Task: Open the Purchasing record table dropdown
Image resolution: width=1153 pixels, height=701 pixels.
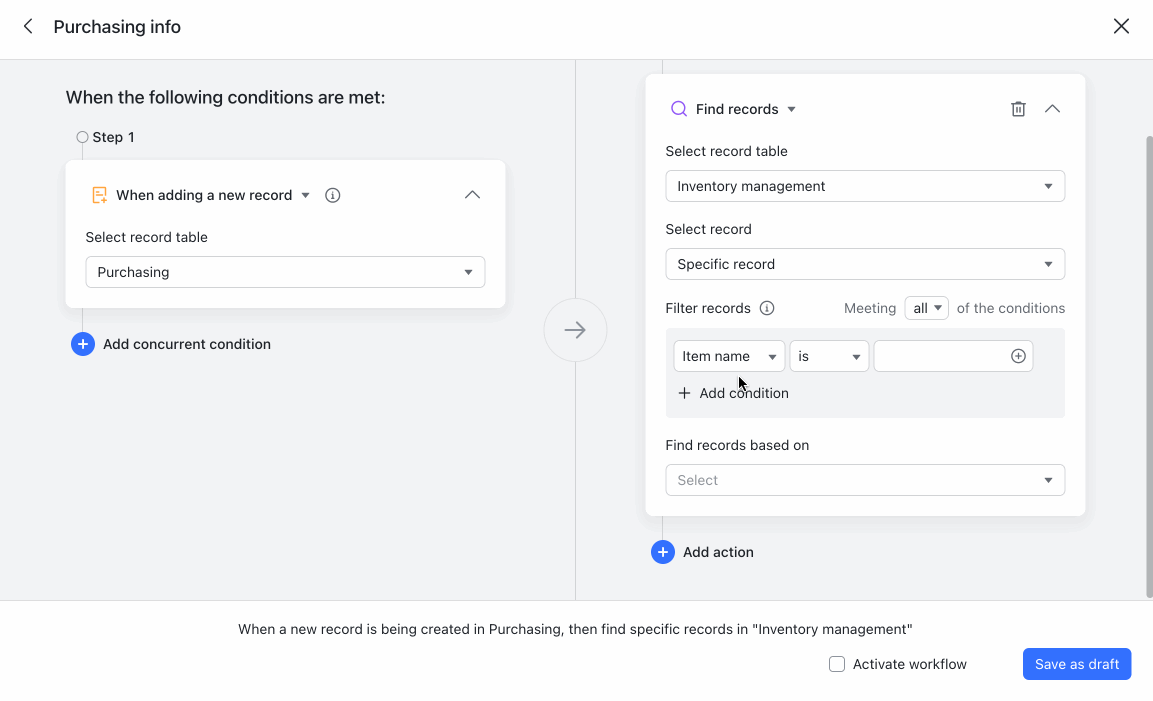Action: [x=285, y=271]
